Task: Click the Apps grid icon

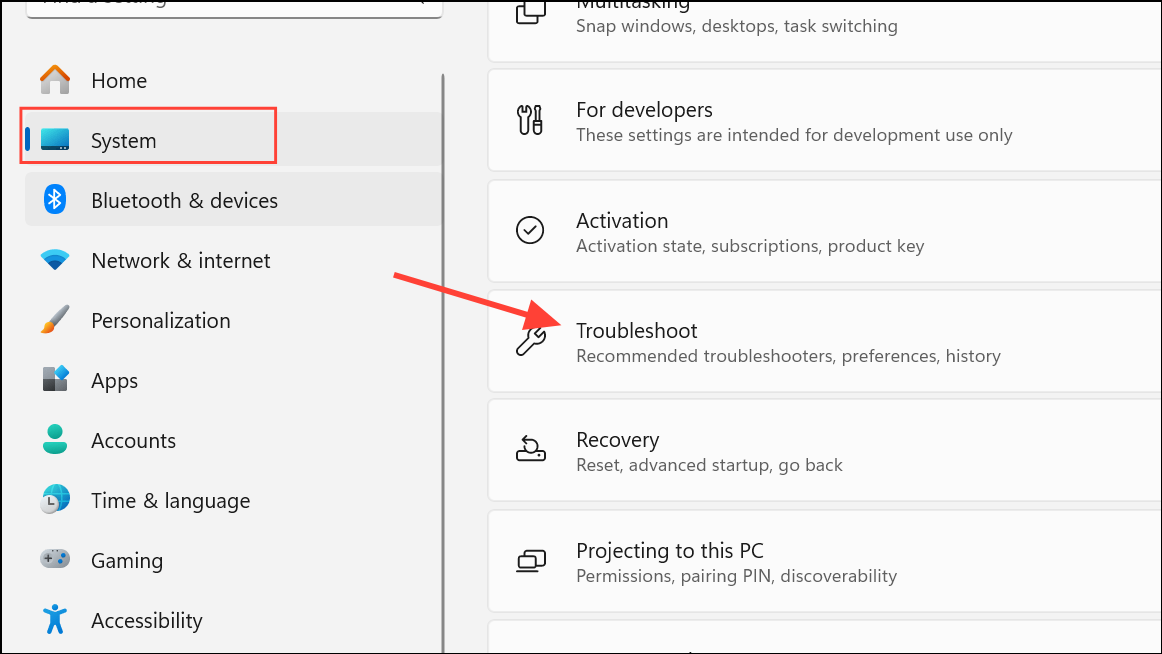Action: click(55, 380)
